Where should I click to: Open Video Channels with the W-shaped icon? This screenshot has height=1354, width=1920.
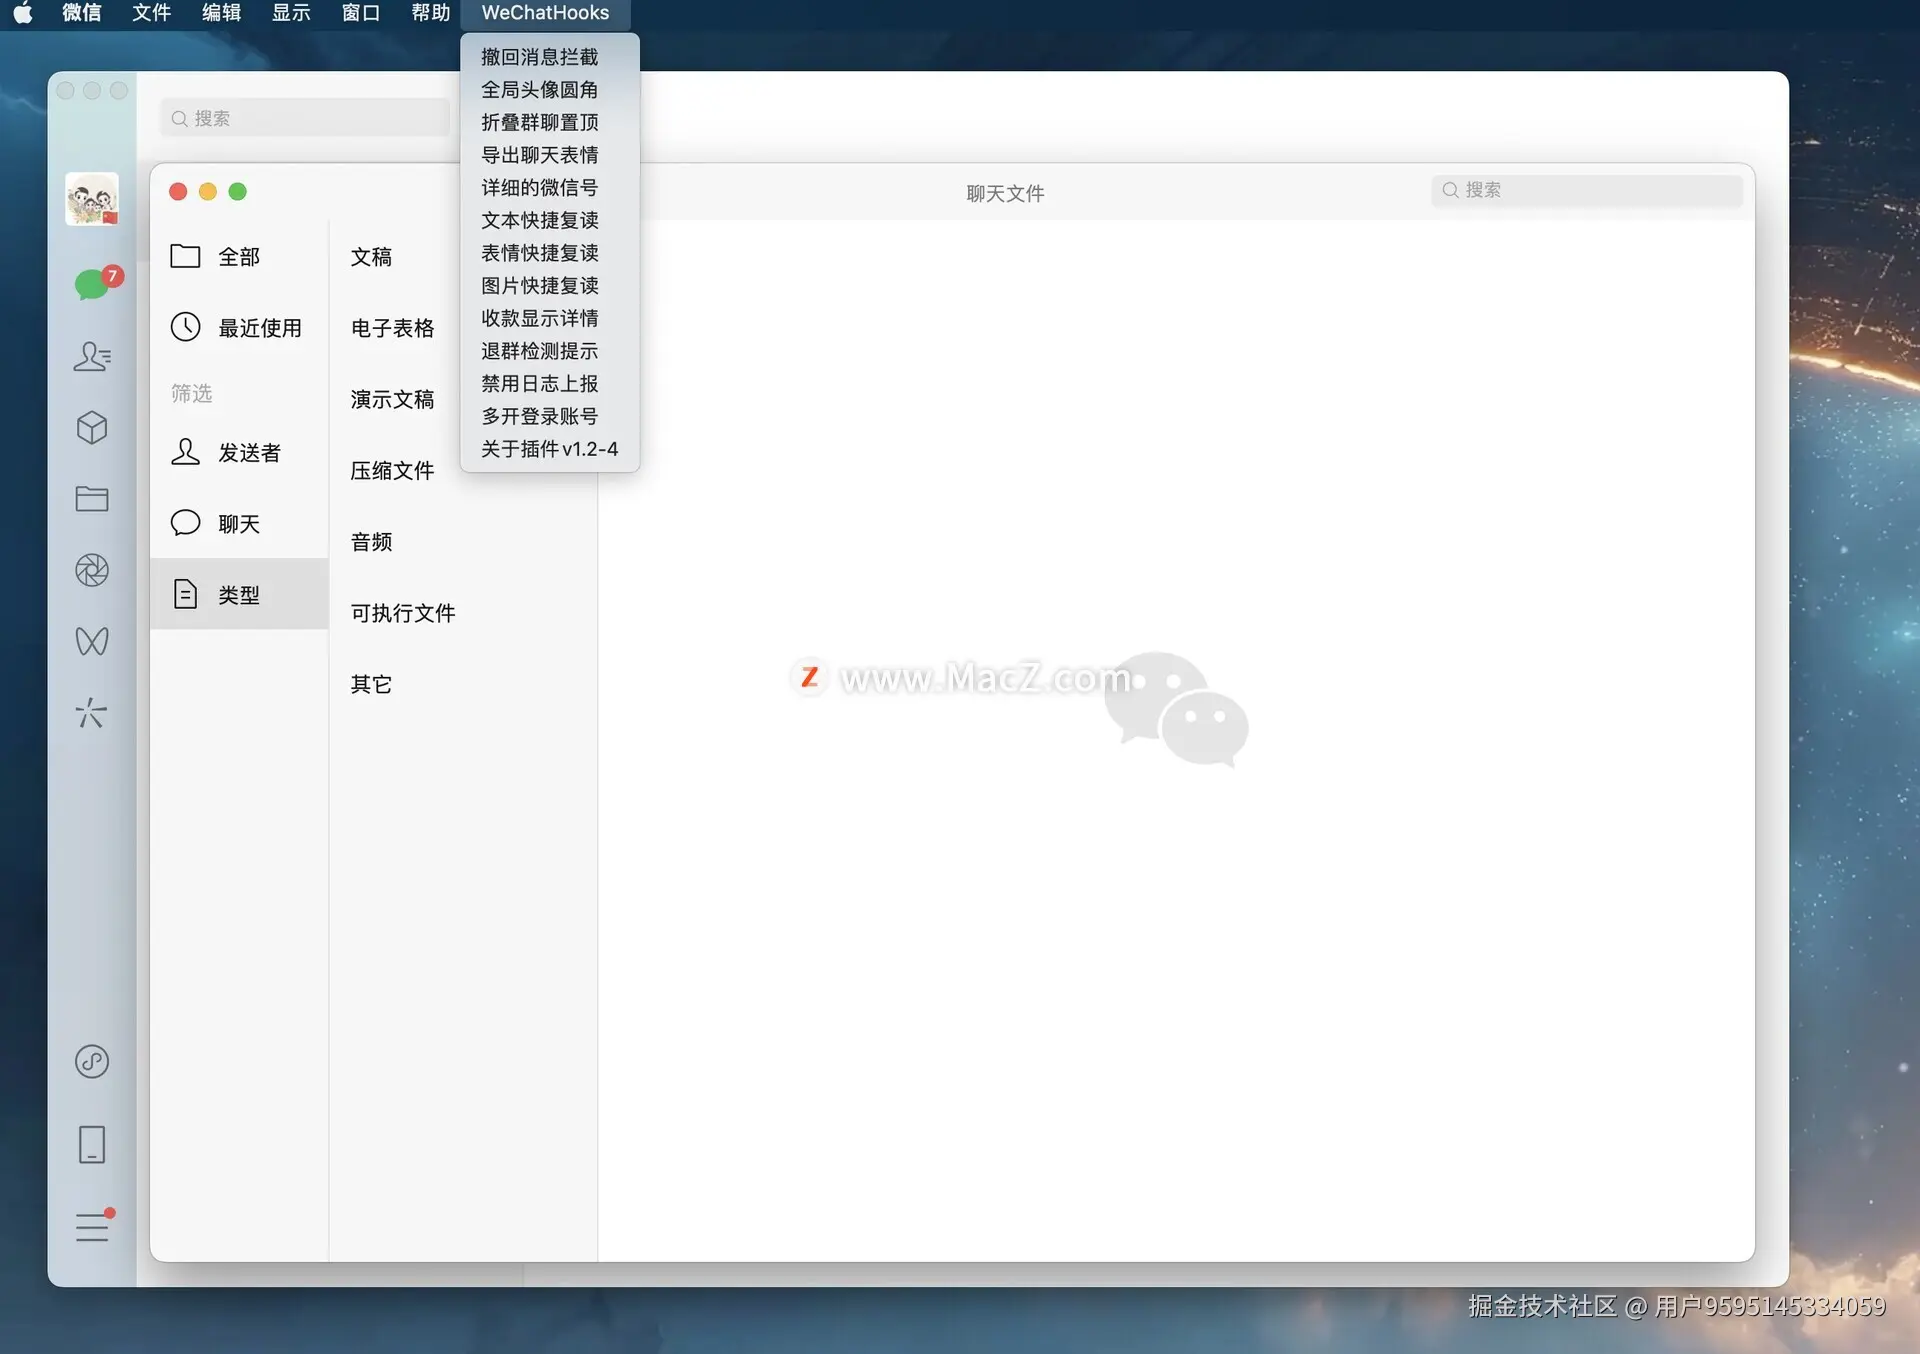(x=92, y=641)
